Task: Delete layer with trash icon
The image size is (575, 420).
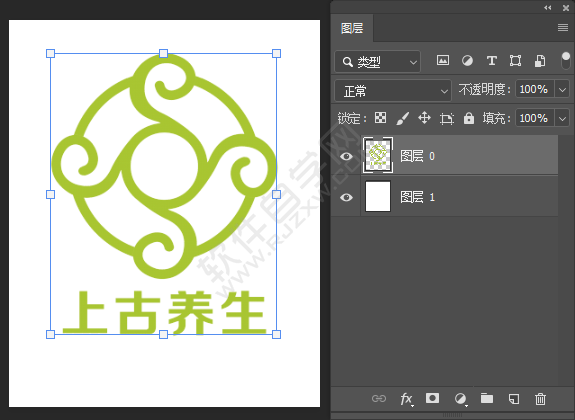Action: [540, 399]
